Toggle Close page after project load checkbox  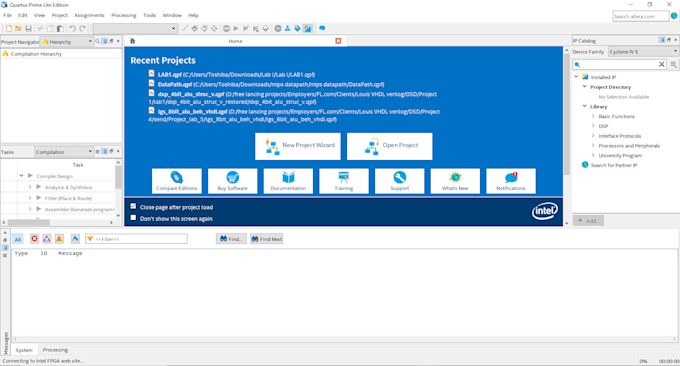[x=133, y=206]
